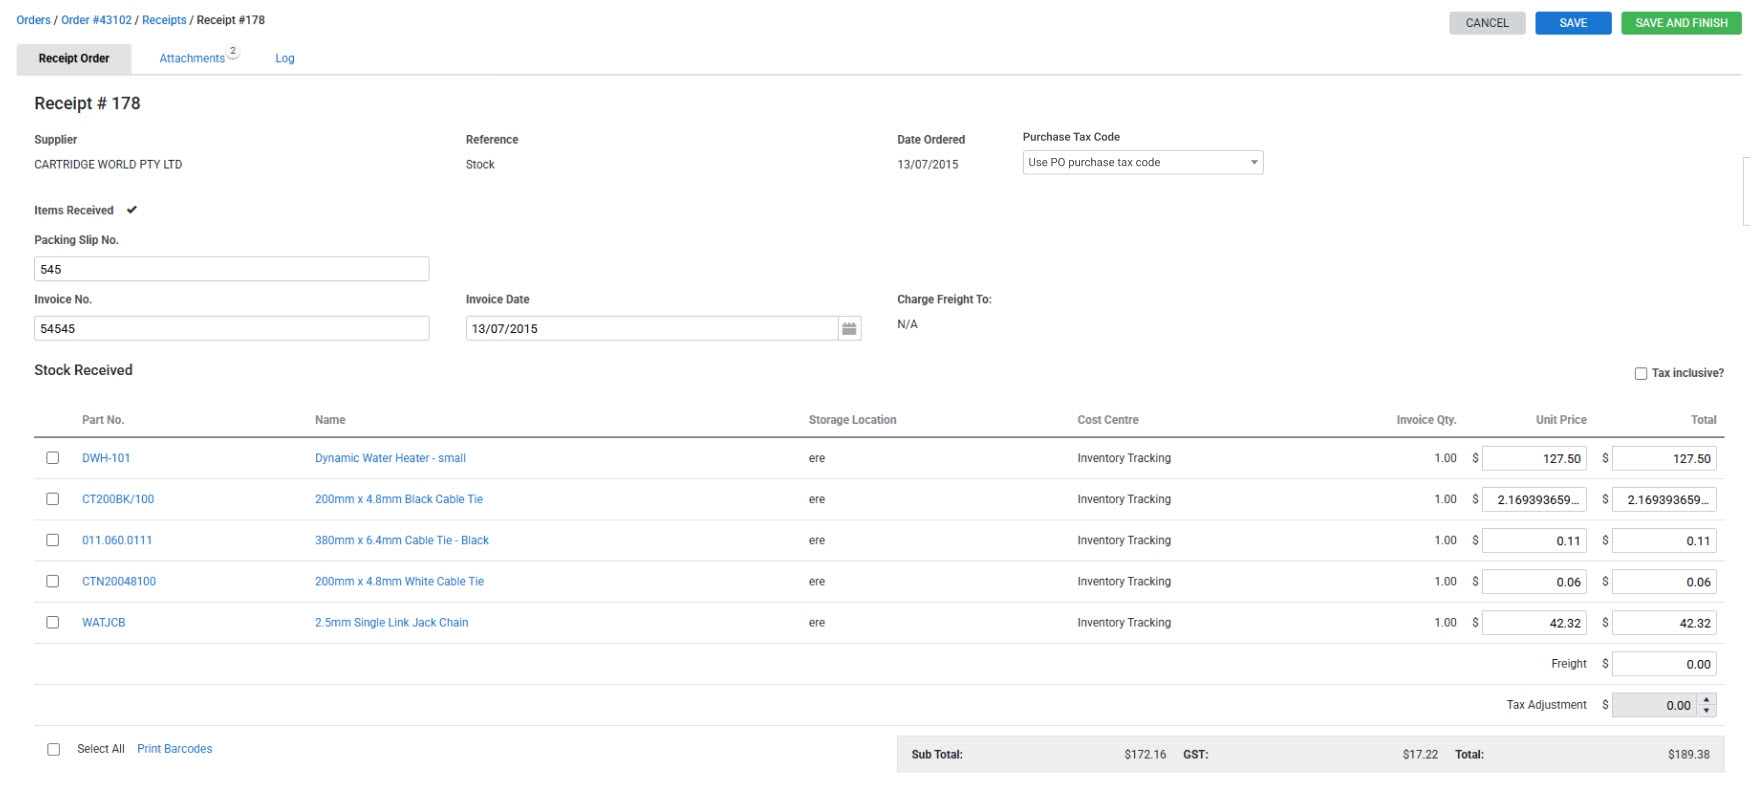
Task: Open 200mm x 4.8mm White Cable Tie item
Action: (399, 581)
